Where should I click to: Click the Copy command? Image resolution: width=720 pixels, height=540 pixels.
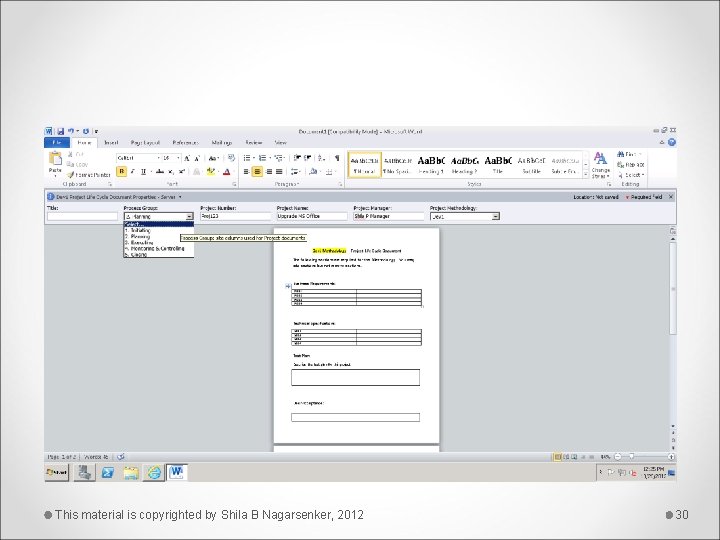coord(77,164)
